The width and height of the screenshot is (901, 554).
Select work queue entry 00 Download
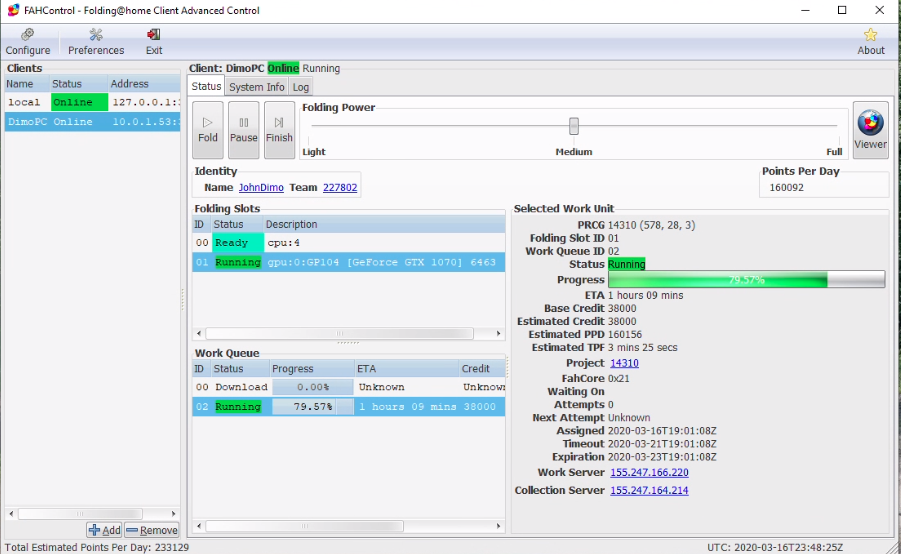[349, 387]
